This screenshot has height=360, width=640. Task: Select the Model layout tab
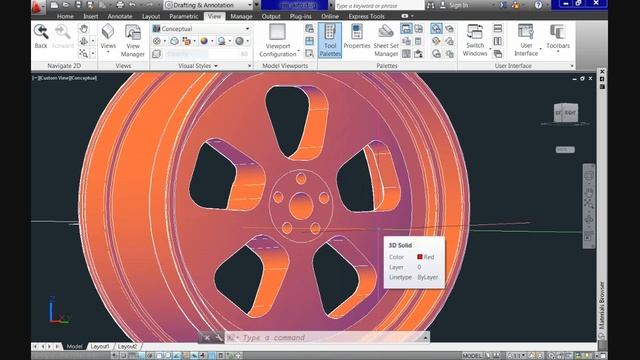point(74,346)
